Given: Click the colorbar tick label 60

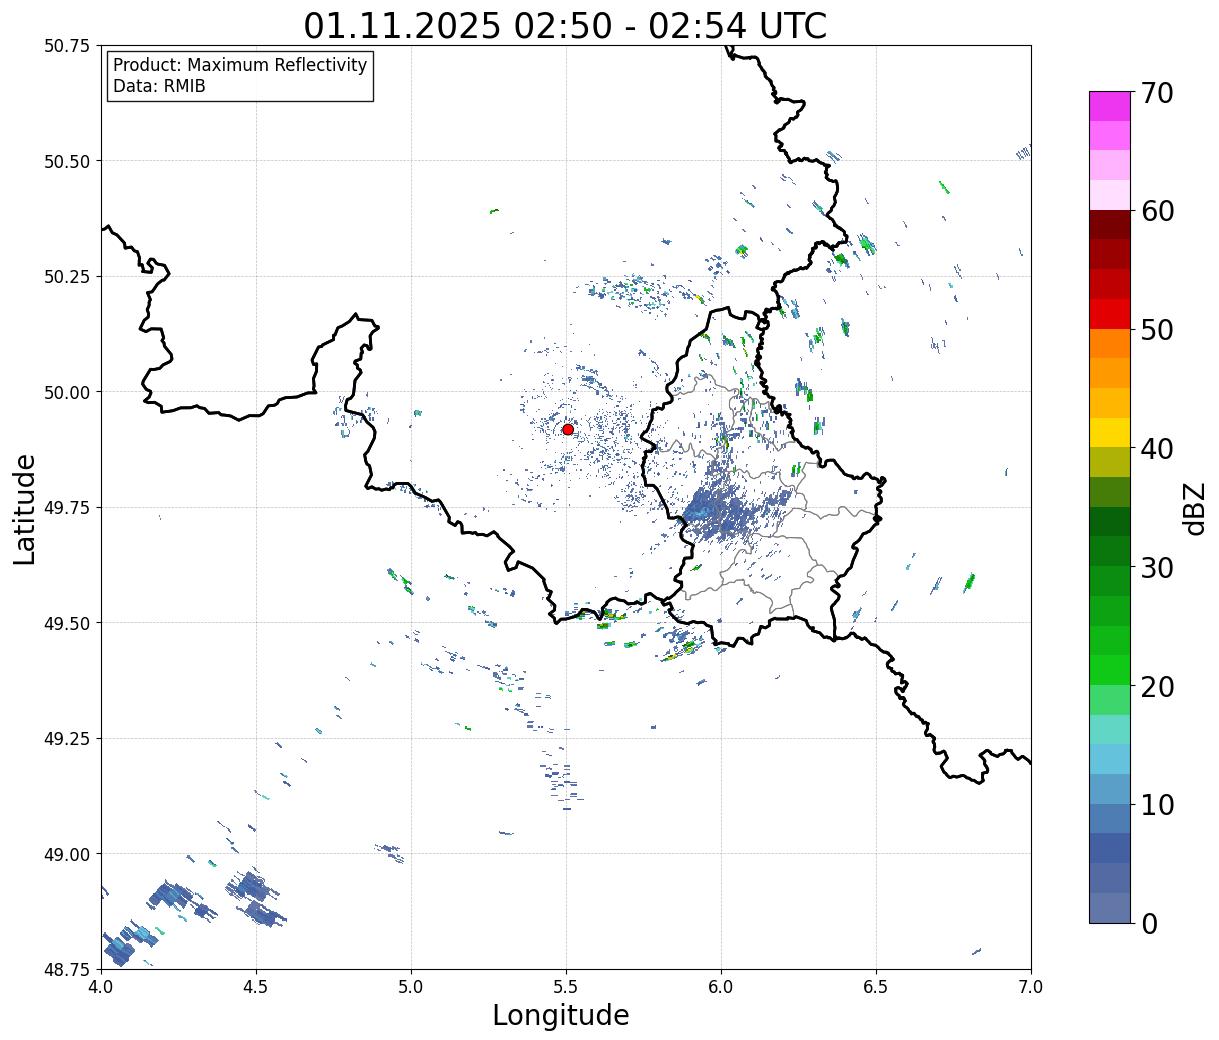Looking at the screenshot, I should click(1157, 211).
